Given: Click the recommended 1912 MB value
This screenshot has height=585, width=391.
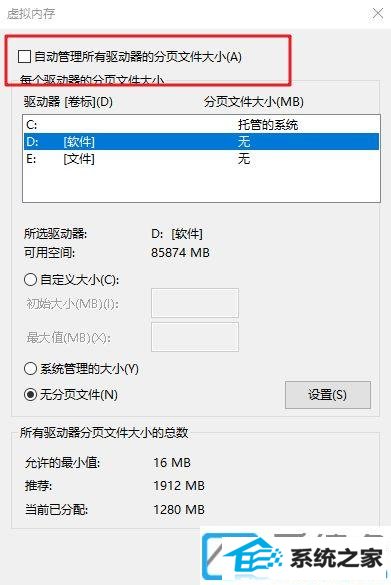Looking at the screenshot, I should (x=179, y=485).
